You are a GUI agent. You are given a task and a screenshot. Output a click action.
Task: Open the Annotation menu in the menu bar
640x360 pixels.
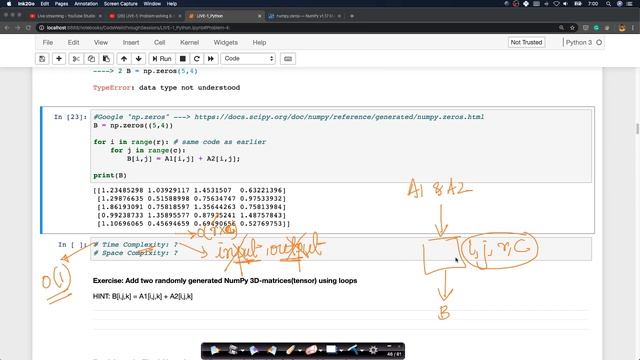pyautogui.click(x=86, y=4)
